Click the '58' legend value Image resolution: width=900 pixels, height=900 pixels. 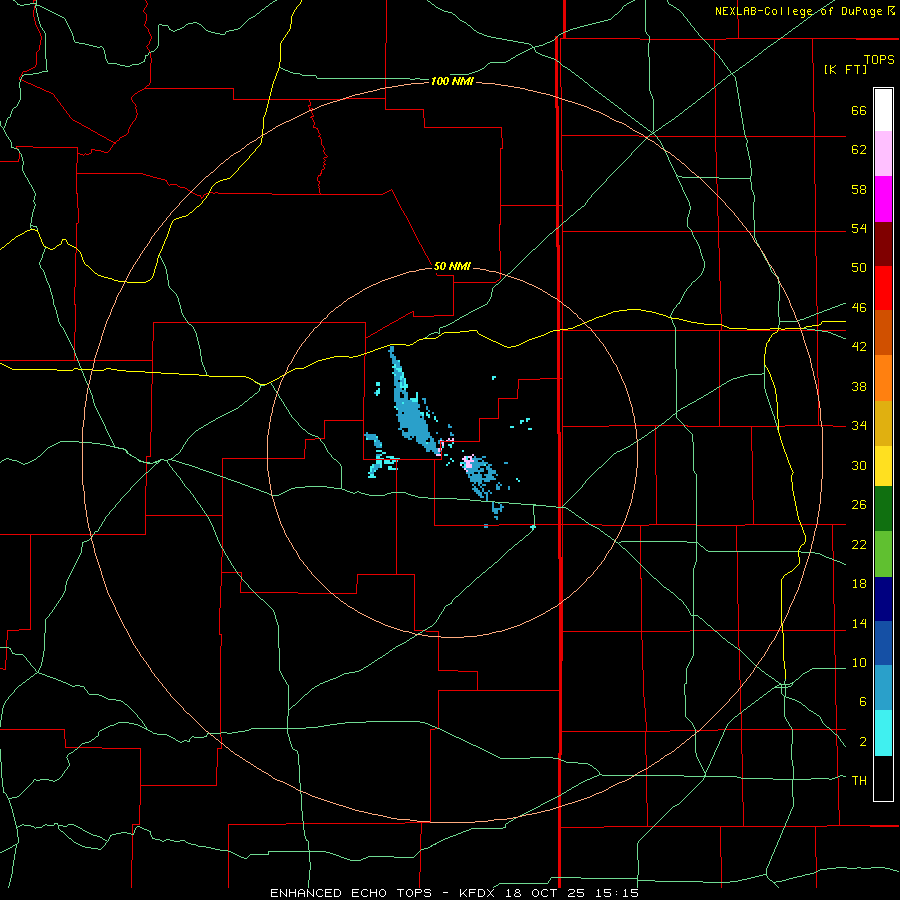click(859, 189)
